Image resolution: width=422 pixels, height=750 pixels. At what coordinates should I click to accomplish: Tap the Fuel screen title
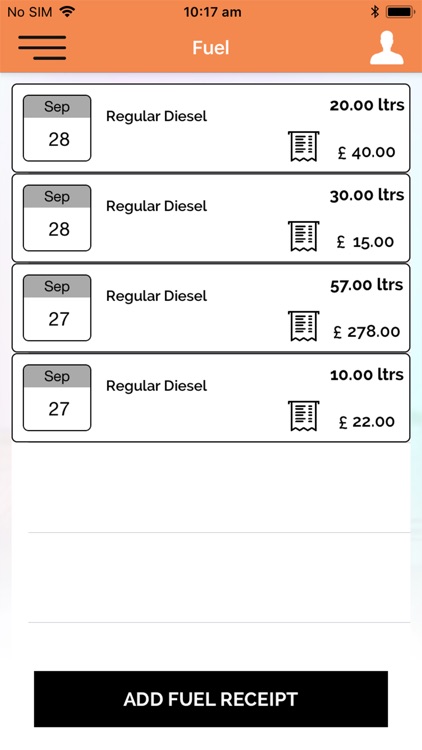(x=211, y=48)
